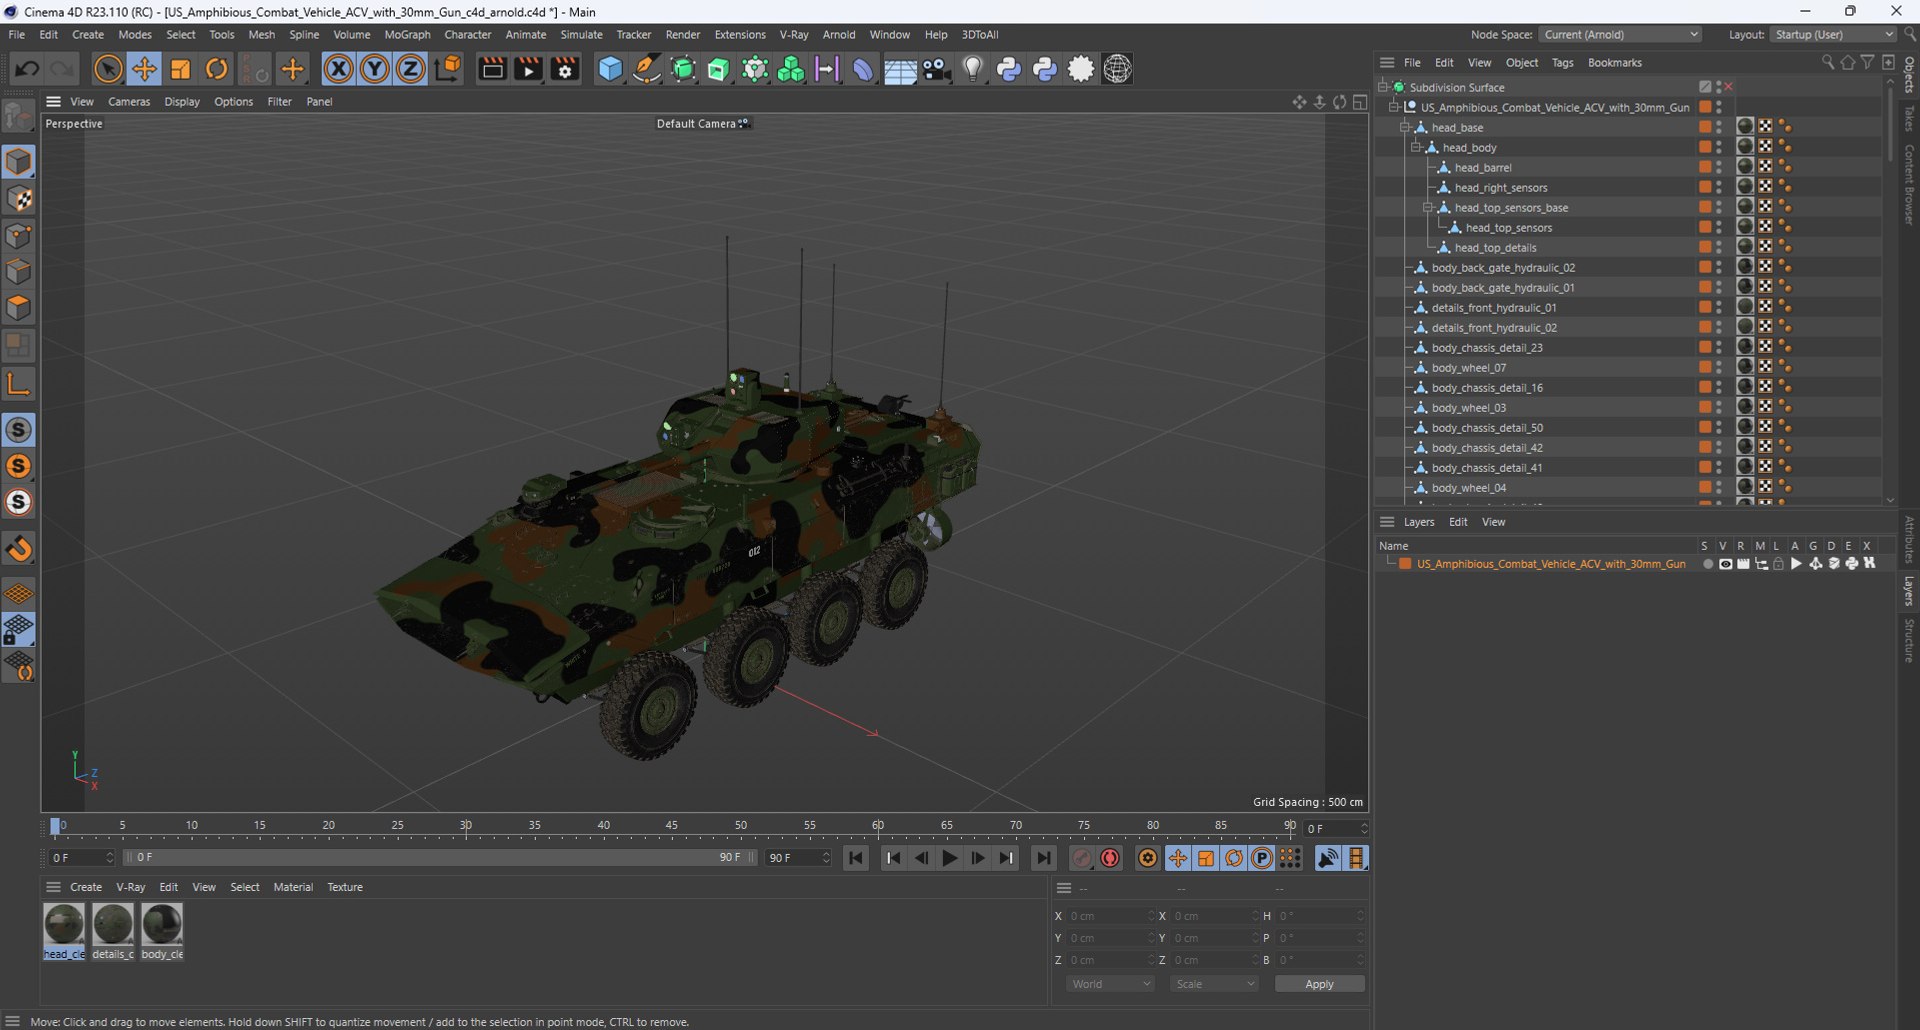1920x1030 pixels.
Task: Render the view with clapperboard icon
Action: click(492, 69)
